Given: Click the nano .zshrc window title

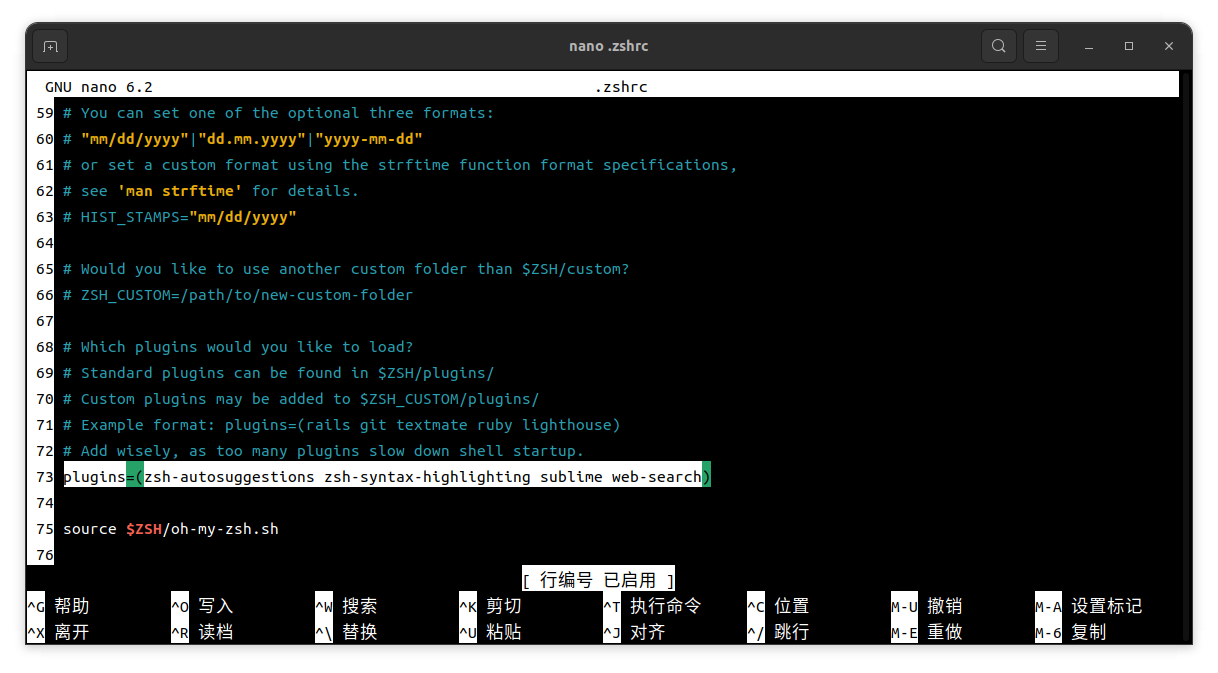Looking at the screenshot, I should (x=608, y=46).
